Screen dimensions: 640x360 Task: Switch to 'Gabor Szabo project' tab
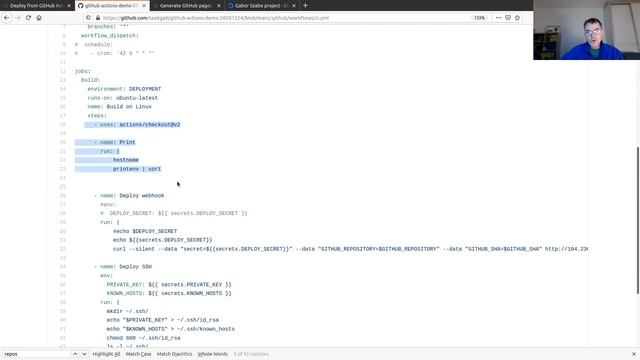point(261,6)
